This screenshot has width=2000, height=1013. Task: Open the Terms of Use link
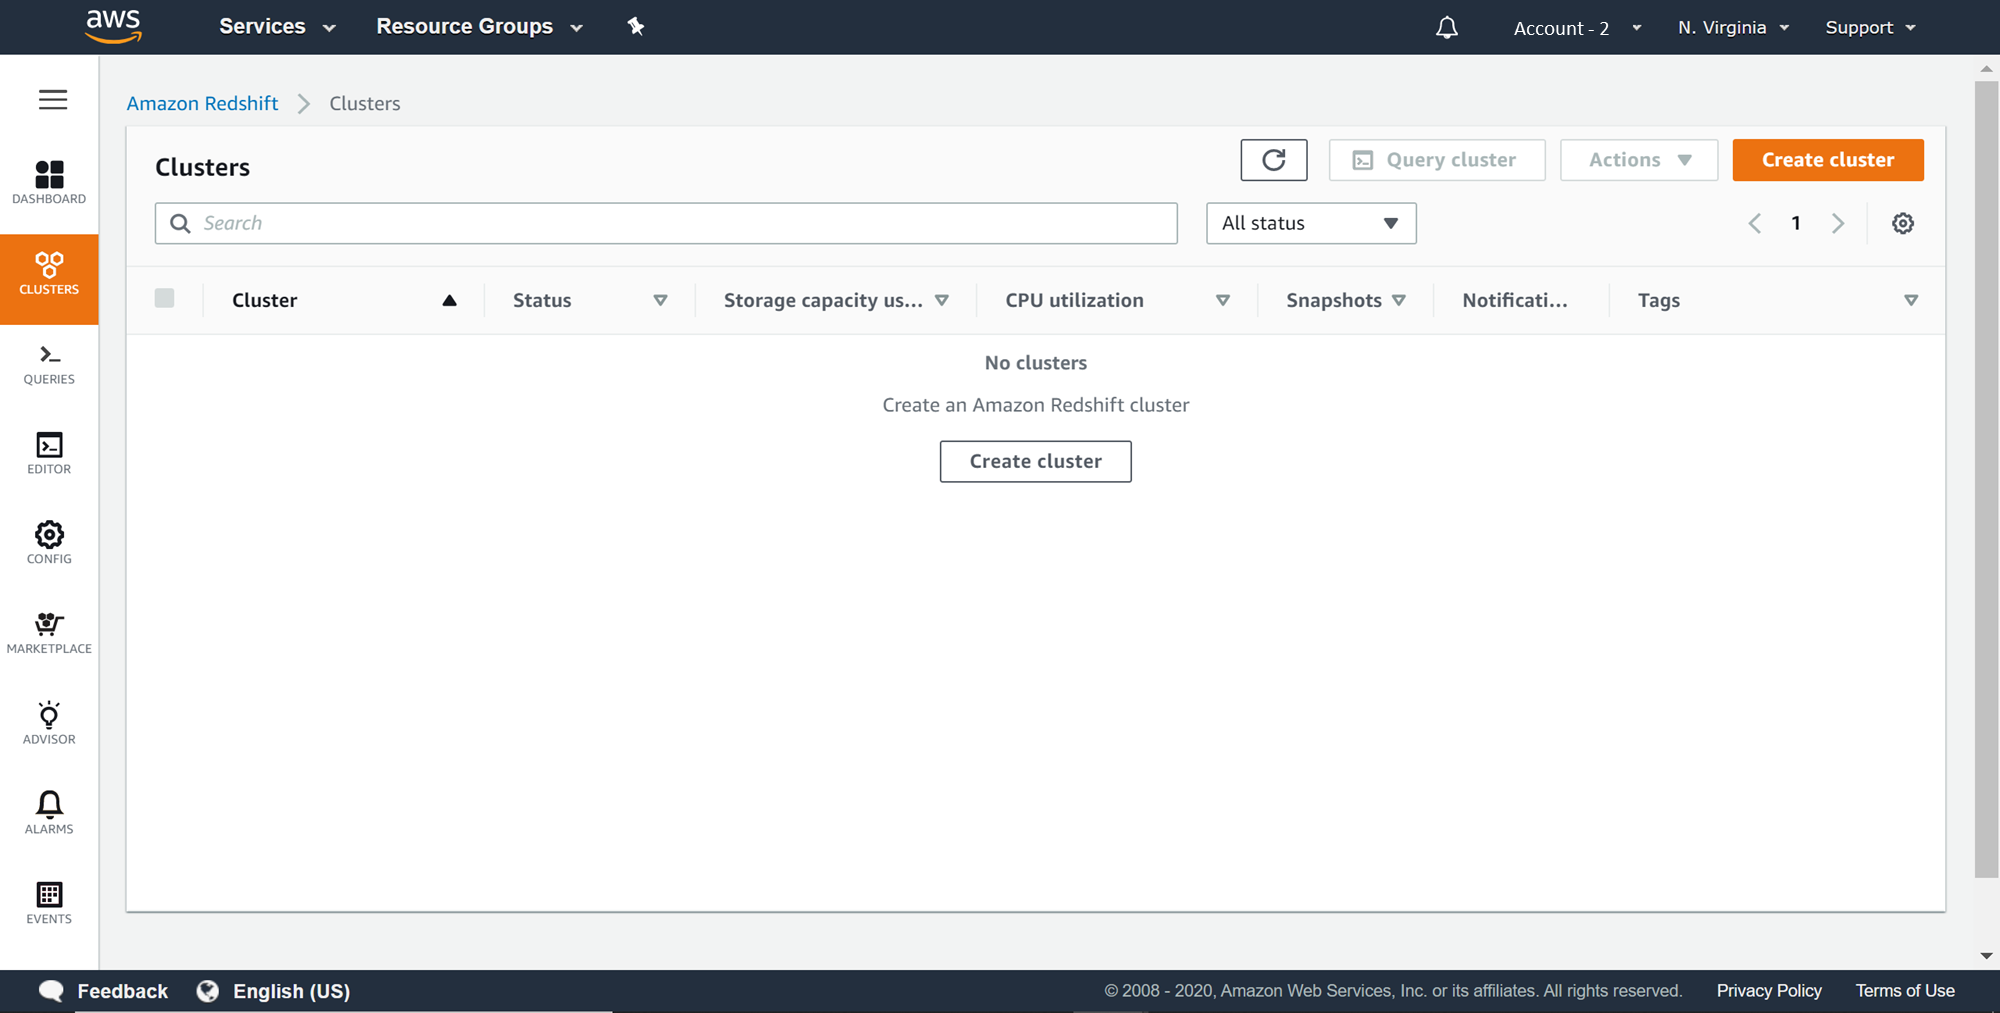(1905, 991)
